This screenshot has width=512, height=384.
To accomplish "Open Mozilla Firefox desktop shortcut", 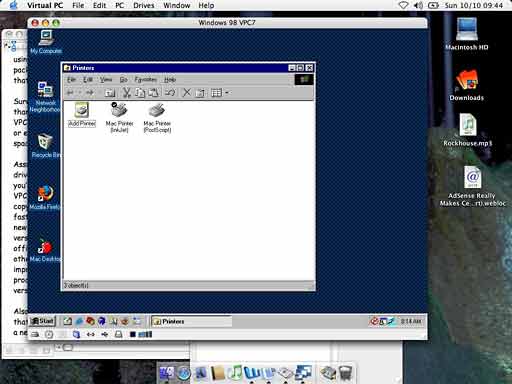I will pyautogui.click(x=45, y=198).
